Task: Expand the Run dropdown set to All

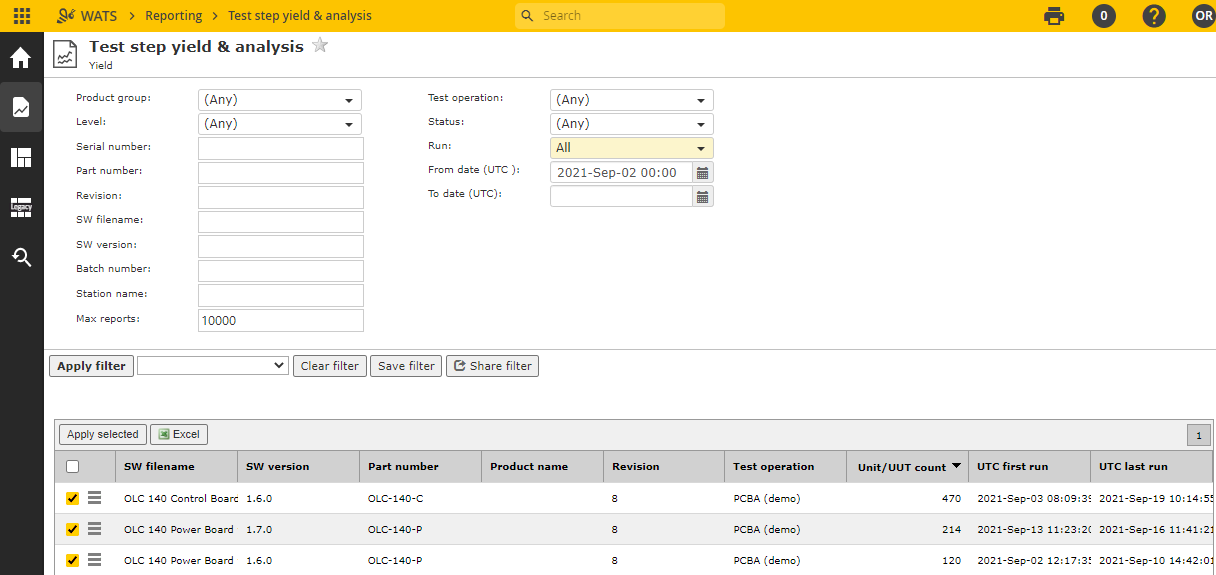Action: tap(632, 148)
